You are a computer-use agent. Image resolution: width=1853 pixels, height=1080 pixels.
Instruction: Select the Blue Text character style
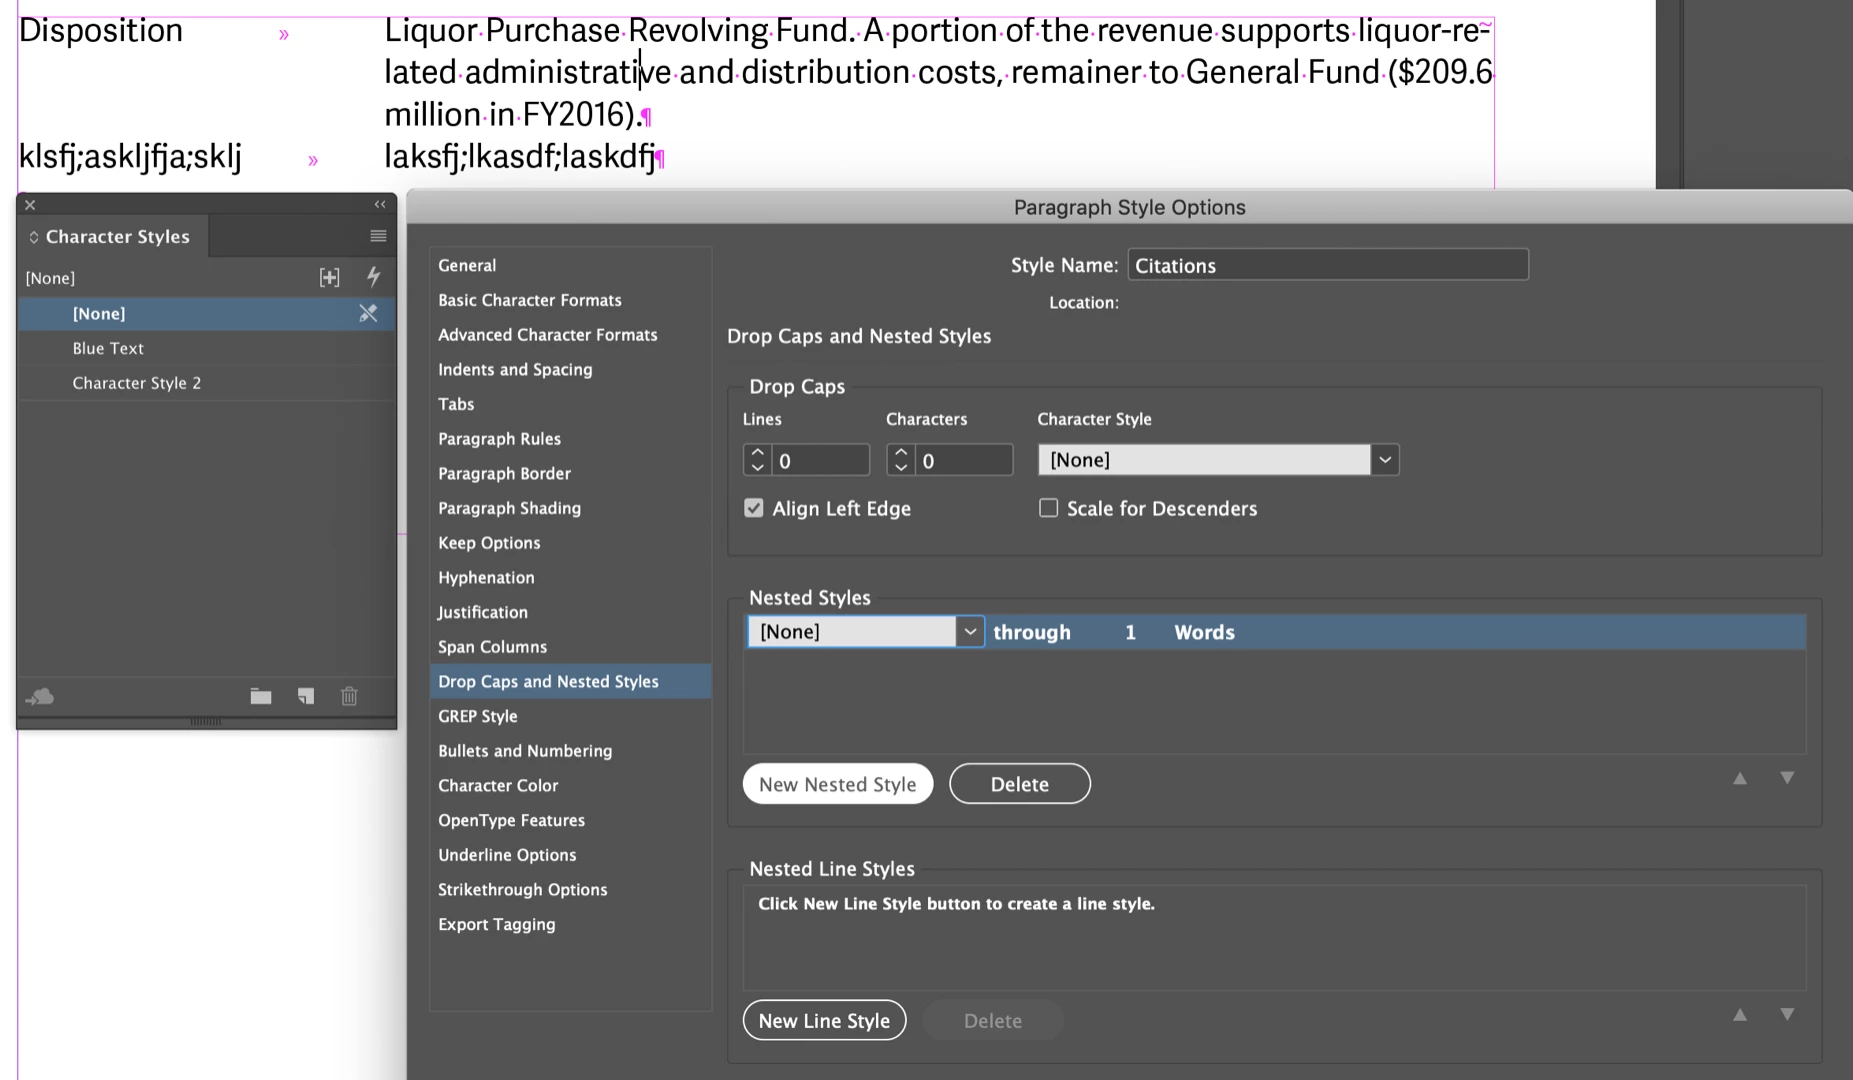(x=108, y=348)
